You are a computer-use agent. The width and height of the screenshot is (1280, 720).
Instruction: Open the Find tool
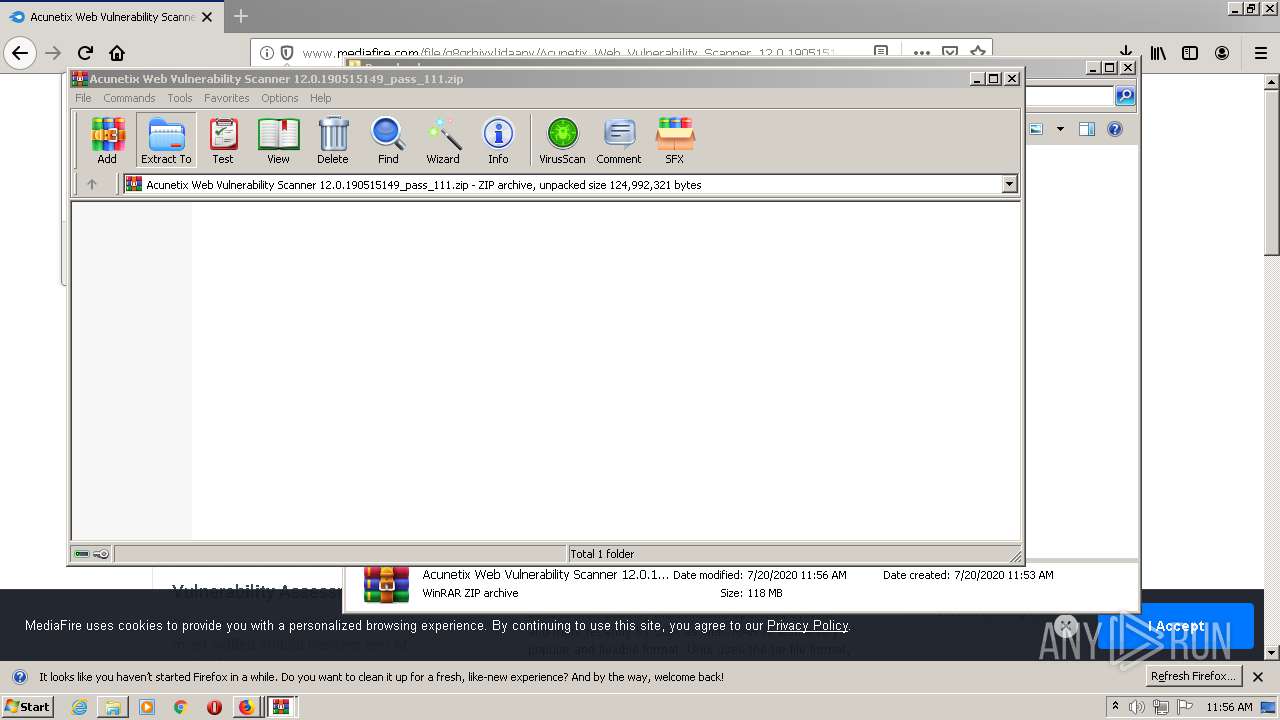click(x=388, y=140)
